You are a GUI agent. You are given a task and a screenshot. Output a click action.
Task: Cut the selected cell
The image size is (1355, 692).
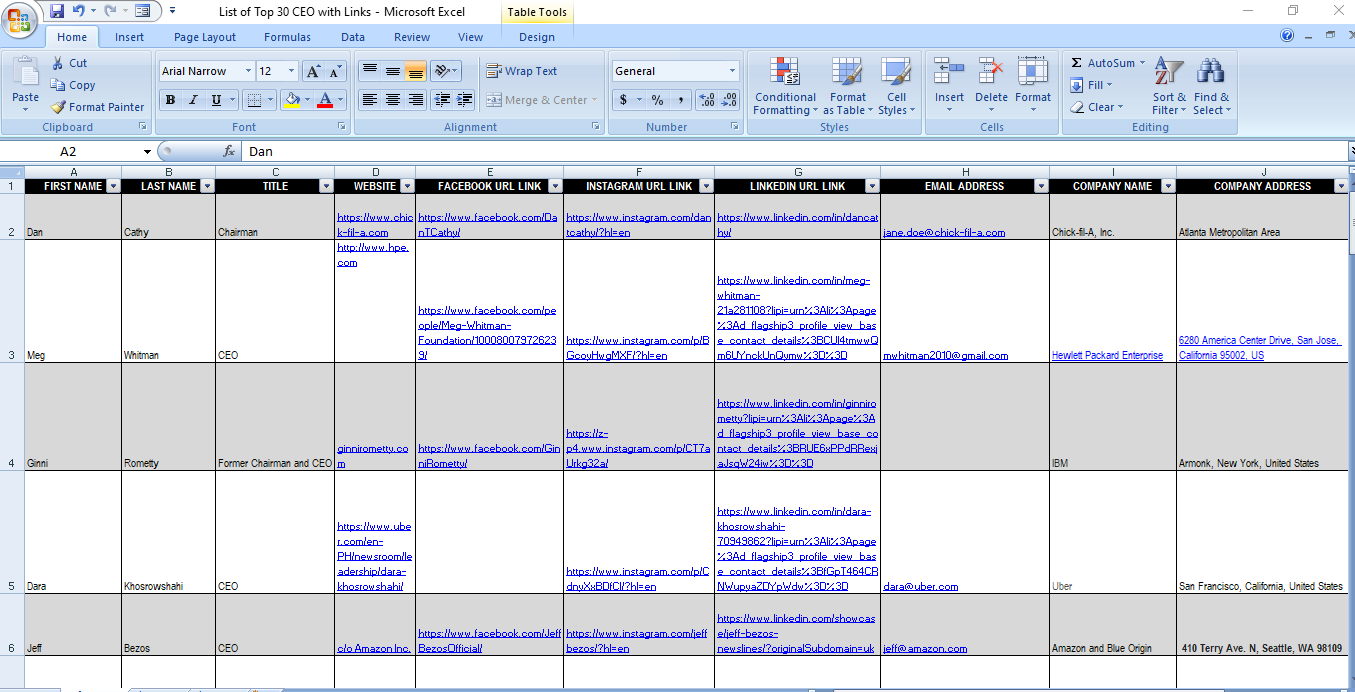click(x=69, y=63)
